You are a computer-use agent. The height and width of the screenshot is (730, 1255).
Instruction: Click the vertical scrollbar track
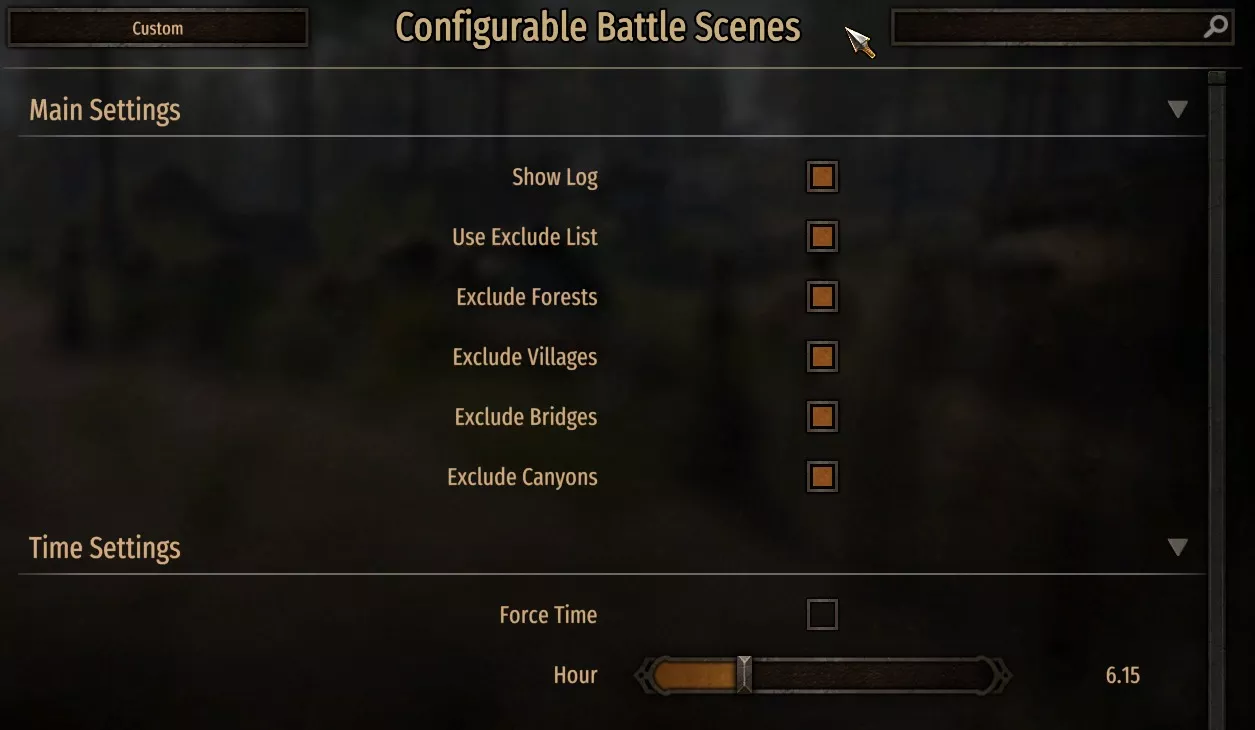click(1217, 400)
